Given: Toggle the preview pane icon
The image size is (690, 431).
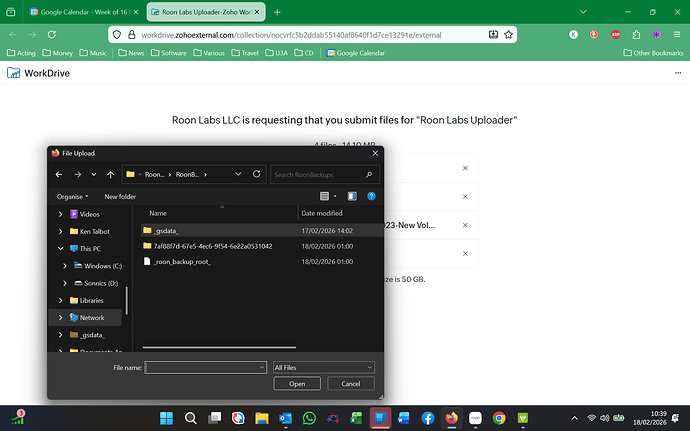Looking at the screenshot, I should pos(353,196).
